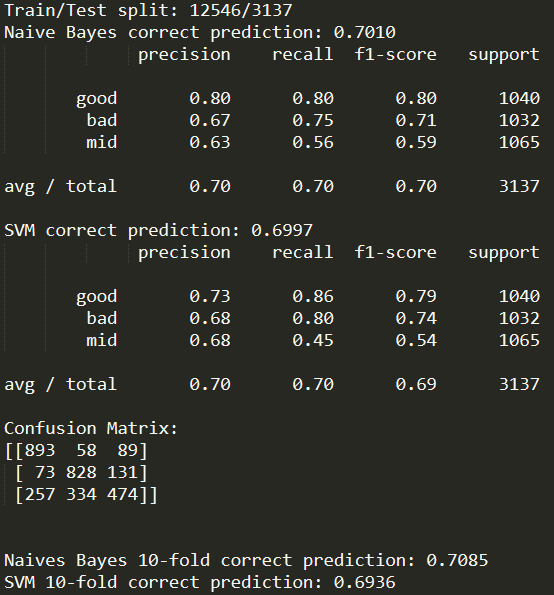The height and width of the screenshot is (595, 554).
Task: Click the second table's 'recall' header
Action: (303, 252)
